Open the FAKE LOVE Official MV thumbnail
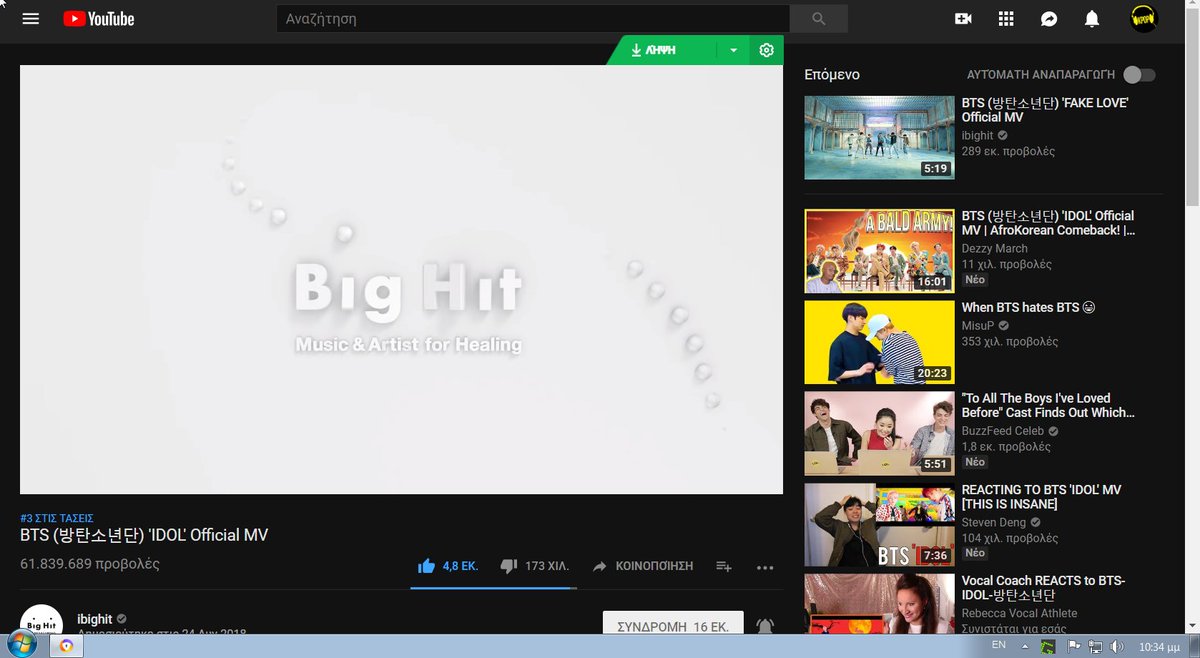The image size is (1200, 658). point(879,138)
